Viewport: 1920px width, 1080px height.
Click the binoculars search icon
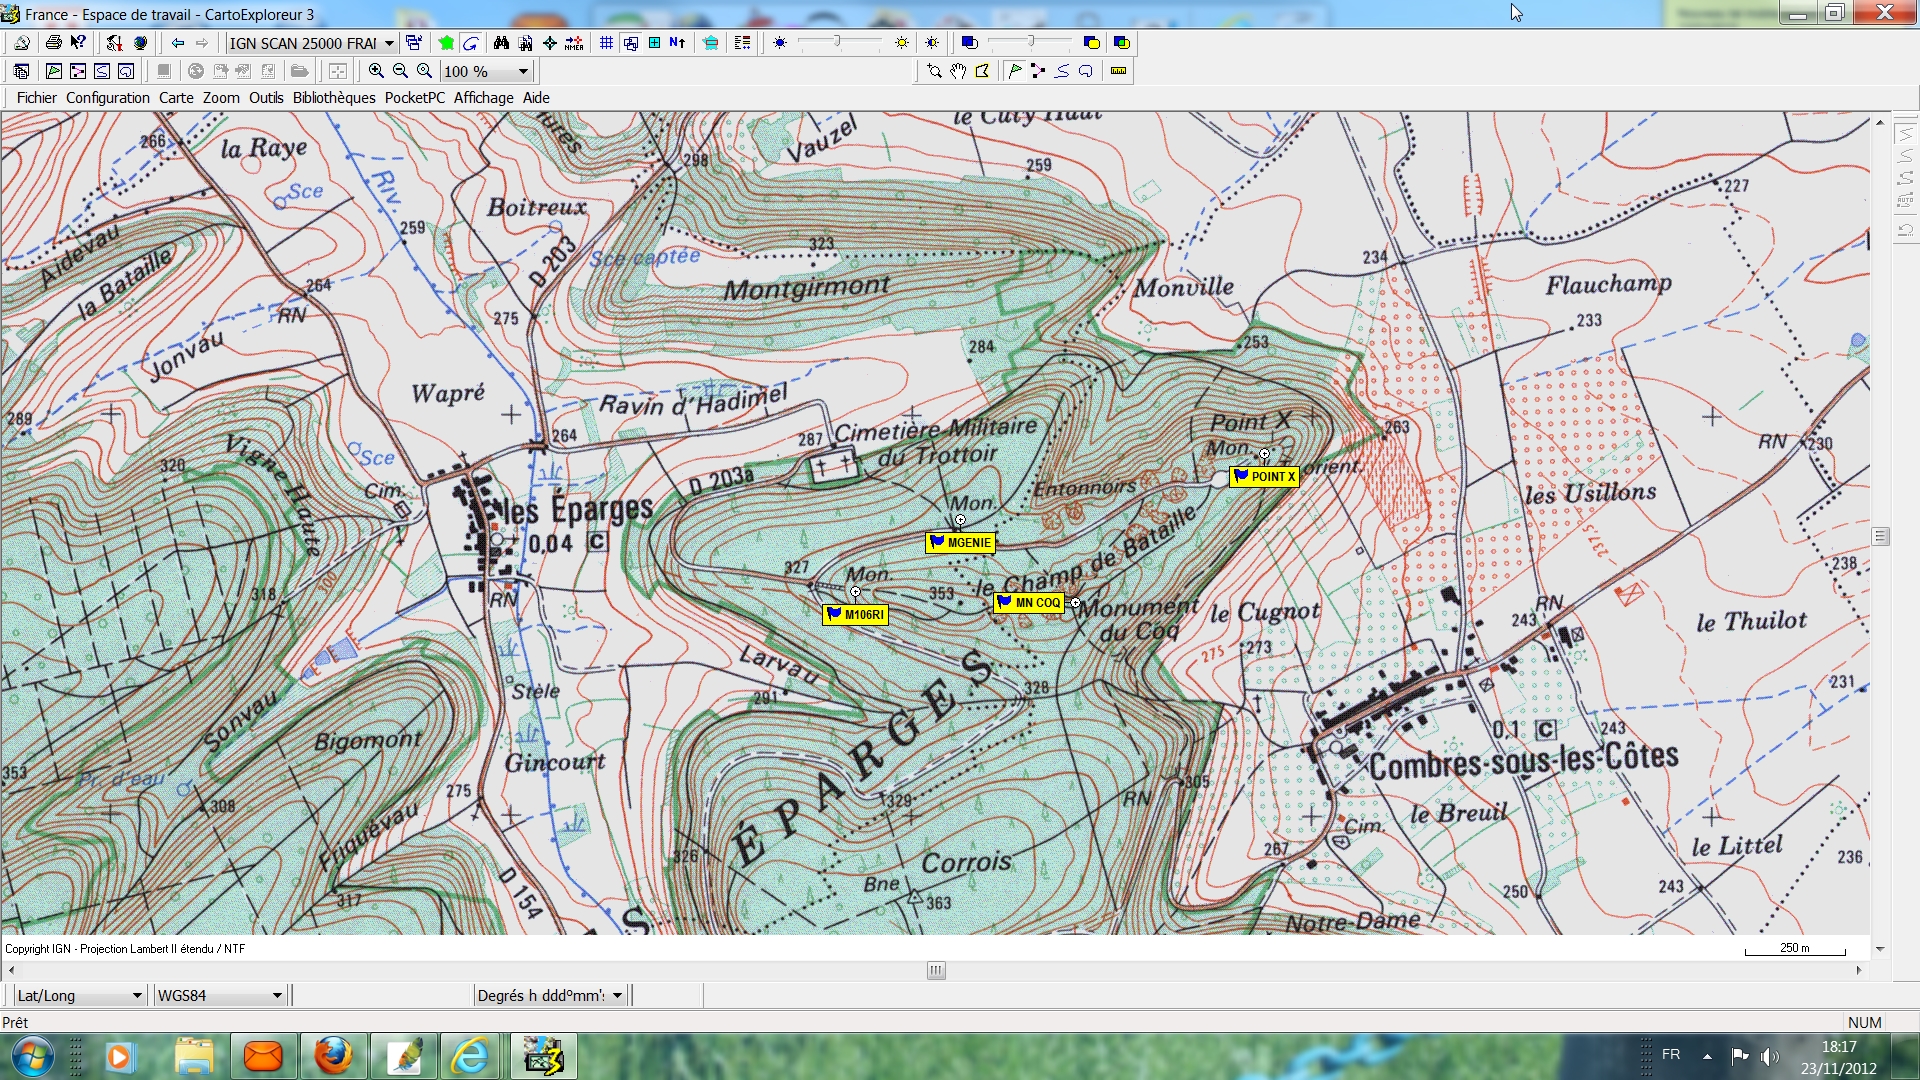pos(501,43)
